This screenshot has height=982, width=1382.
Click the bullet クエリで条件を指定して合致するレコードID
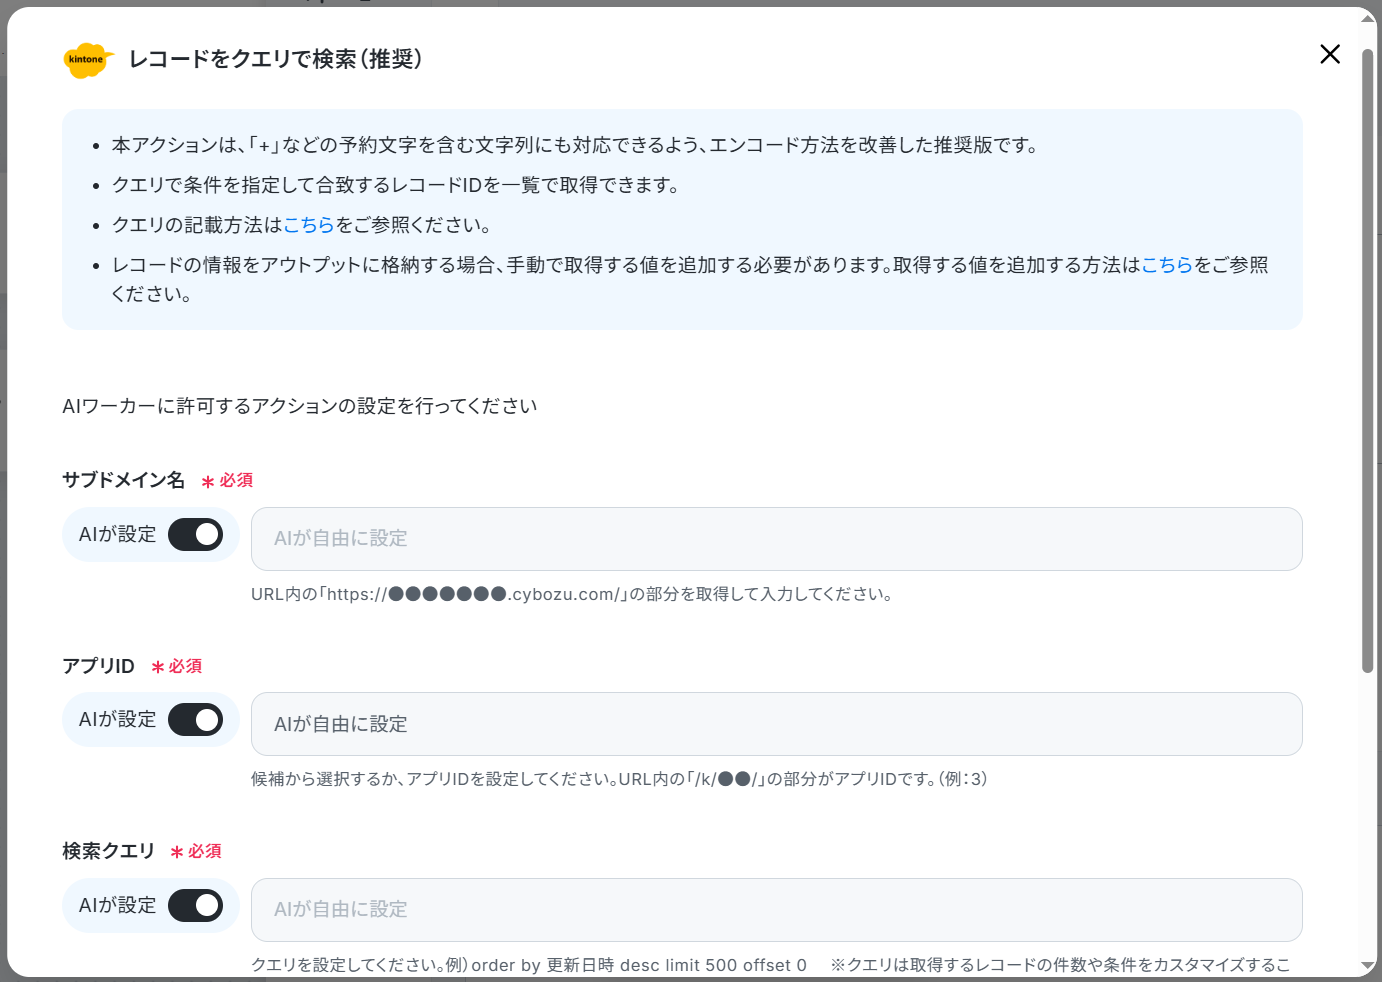click(x=398, y=185)
